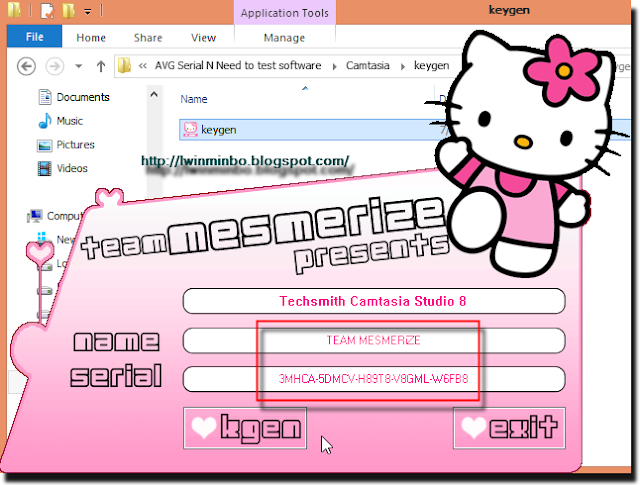
Task: Click the Back navigation arrow
Action: [27, 66]
